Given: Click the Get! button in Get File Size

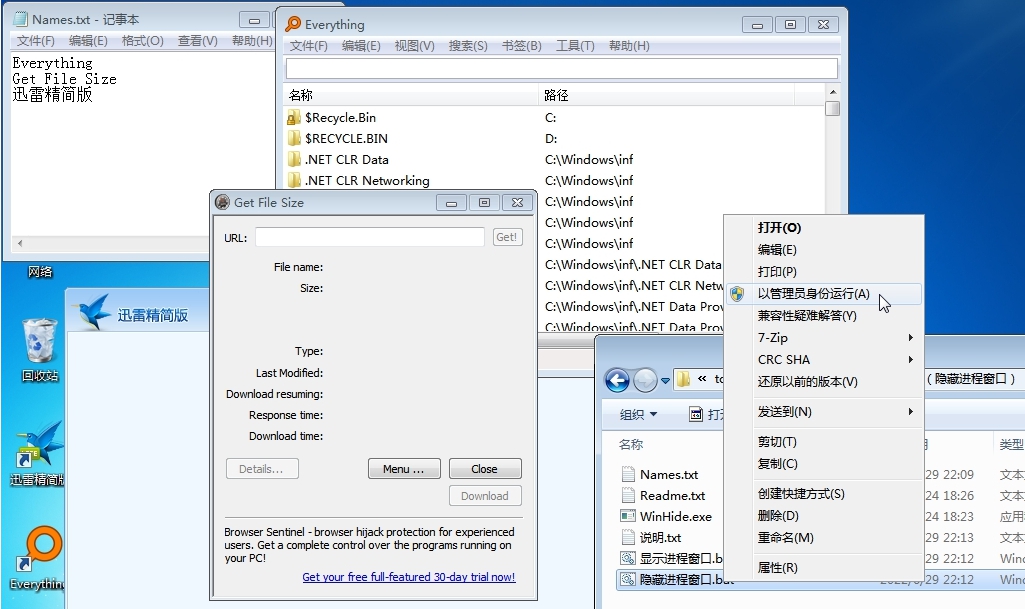Looking at the screenshot, I should coord(507,237).
